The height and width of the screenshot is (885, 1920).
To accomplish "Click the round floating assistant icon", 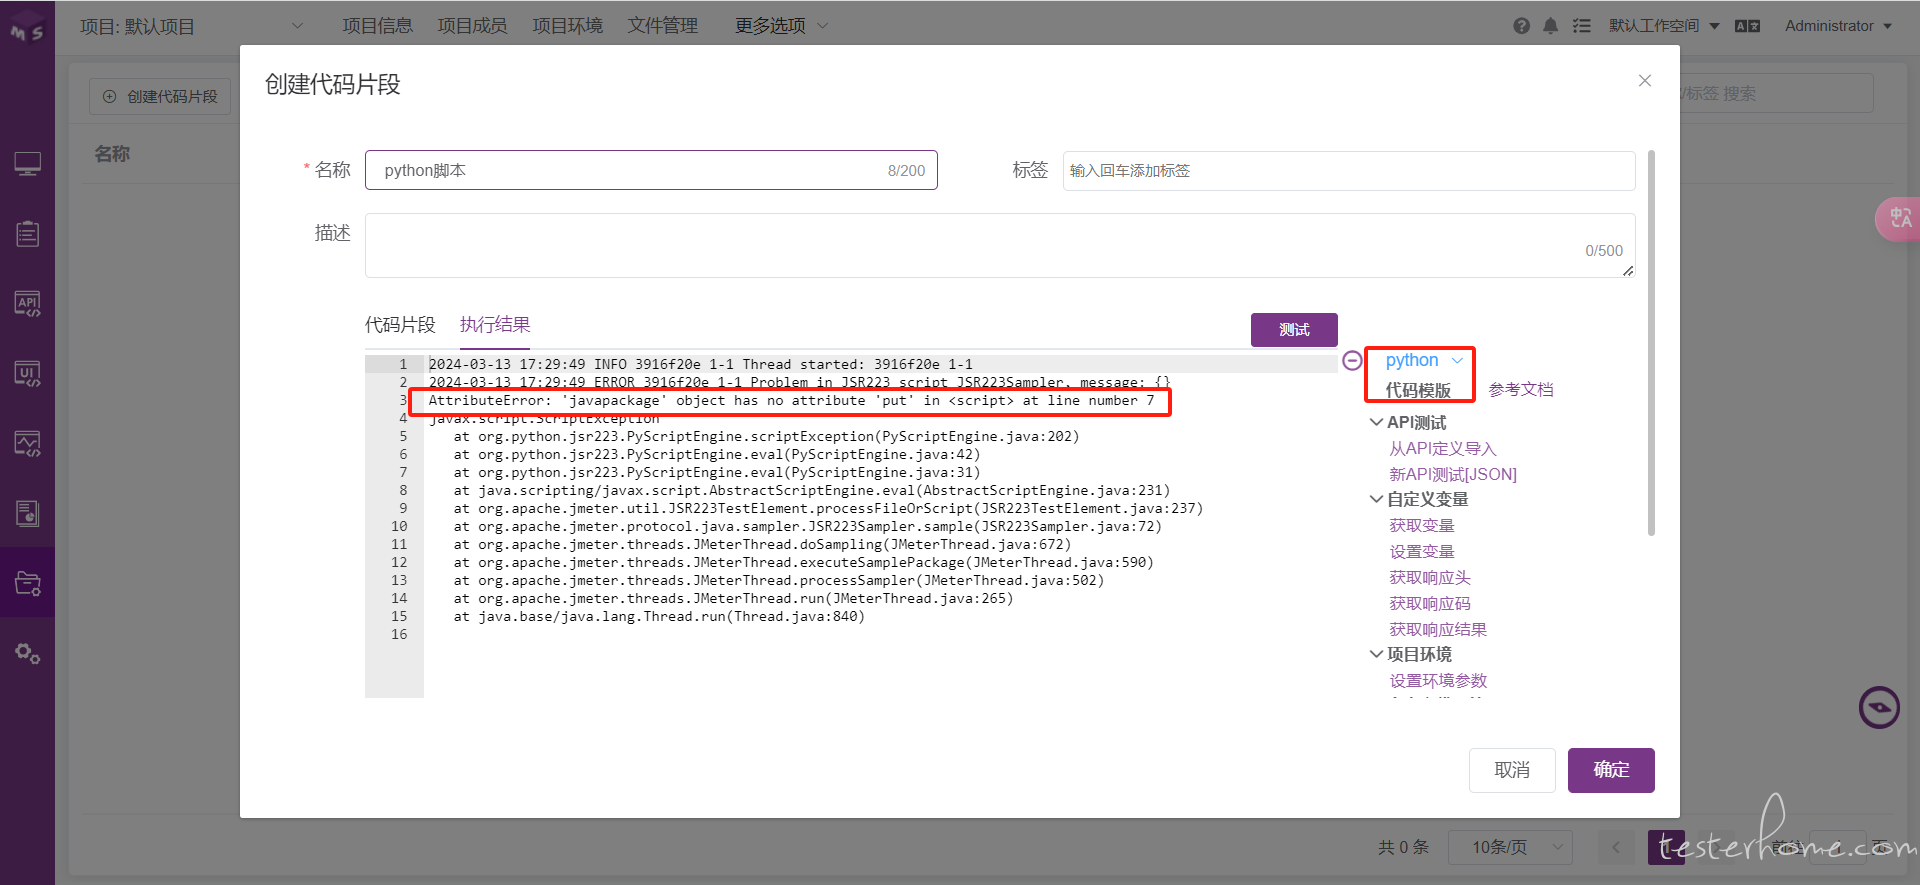I will click(1879, 708).
